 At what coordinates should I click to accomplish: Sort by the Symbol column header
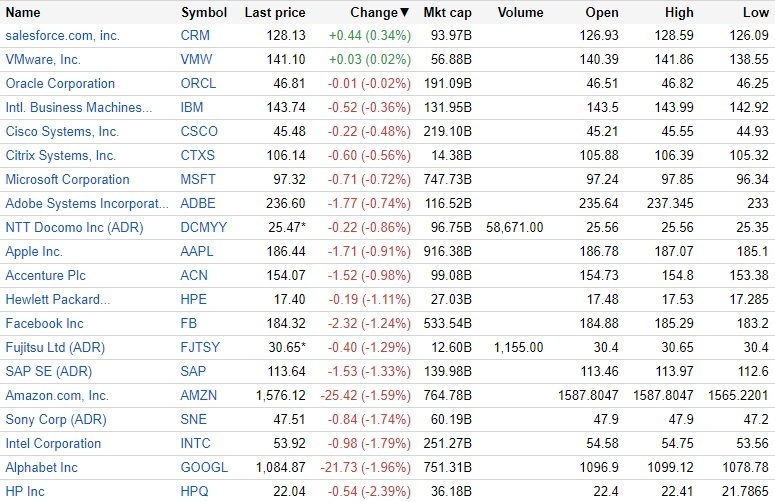(204, 13)
